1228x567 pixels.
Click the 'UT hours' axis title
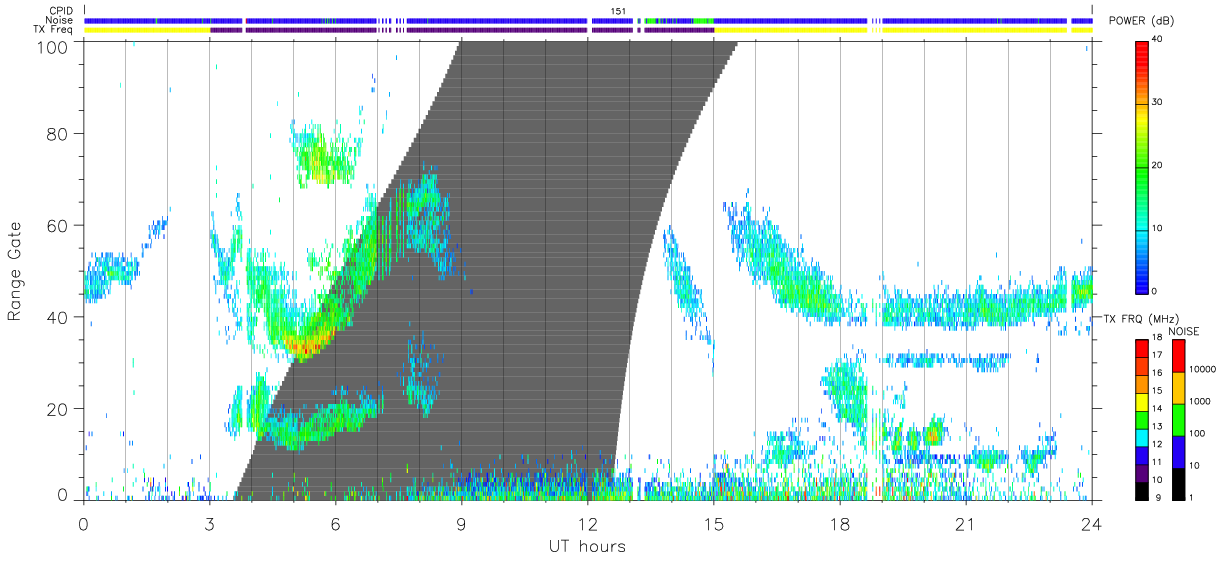587,547
